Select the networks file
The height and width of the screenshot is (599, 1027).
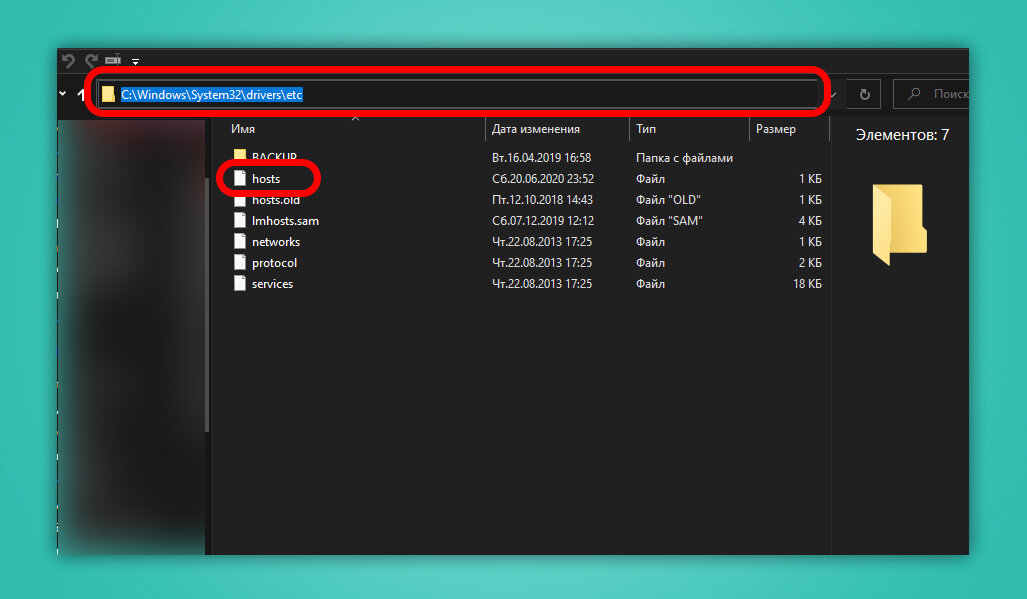(276, 242)
